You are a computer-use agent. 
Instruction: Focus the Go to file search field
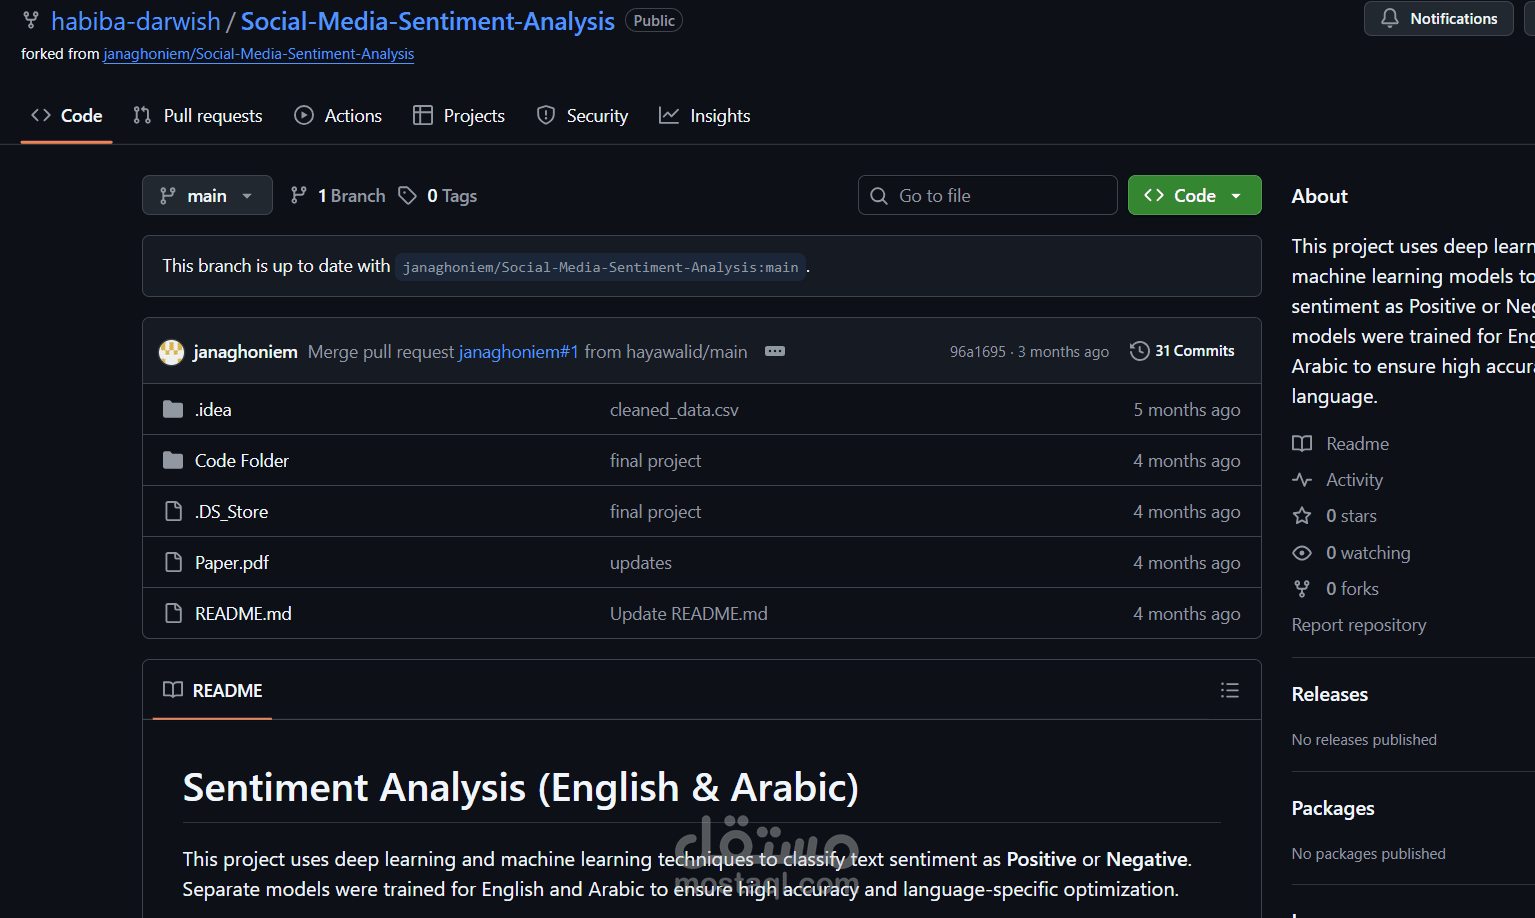coord(988,195)
